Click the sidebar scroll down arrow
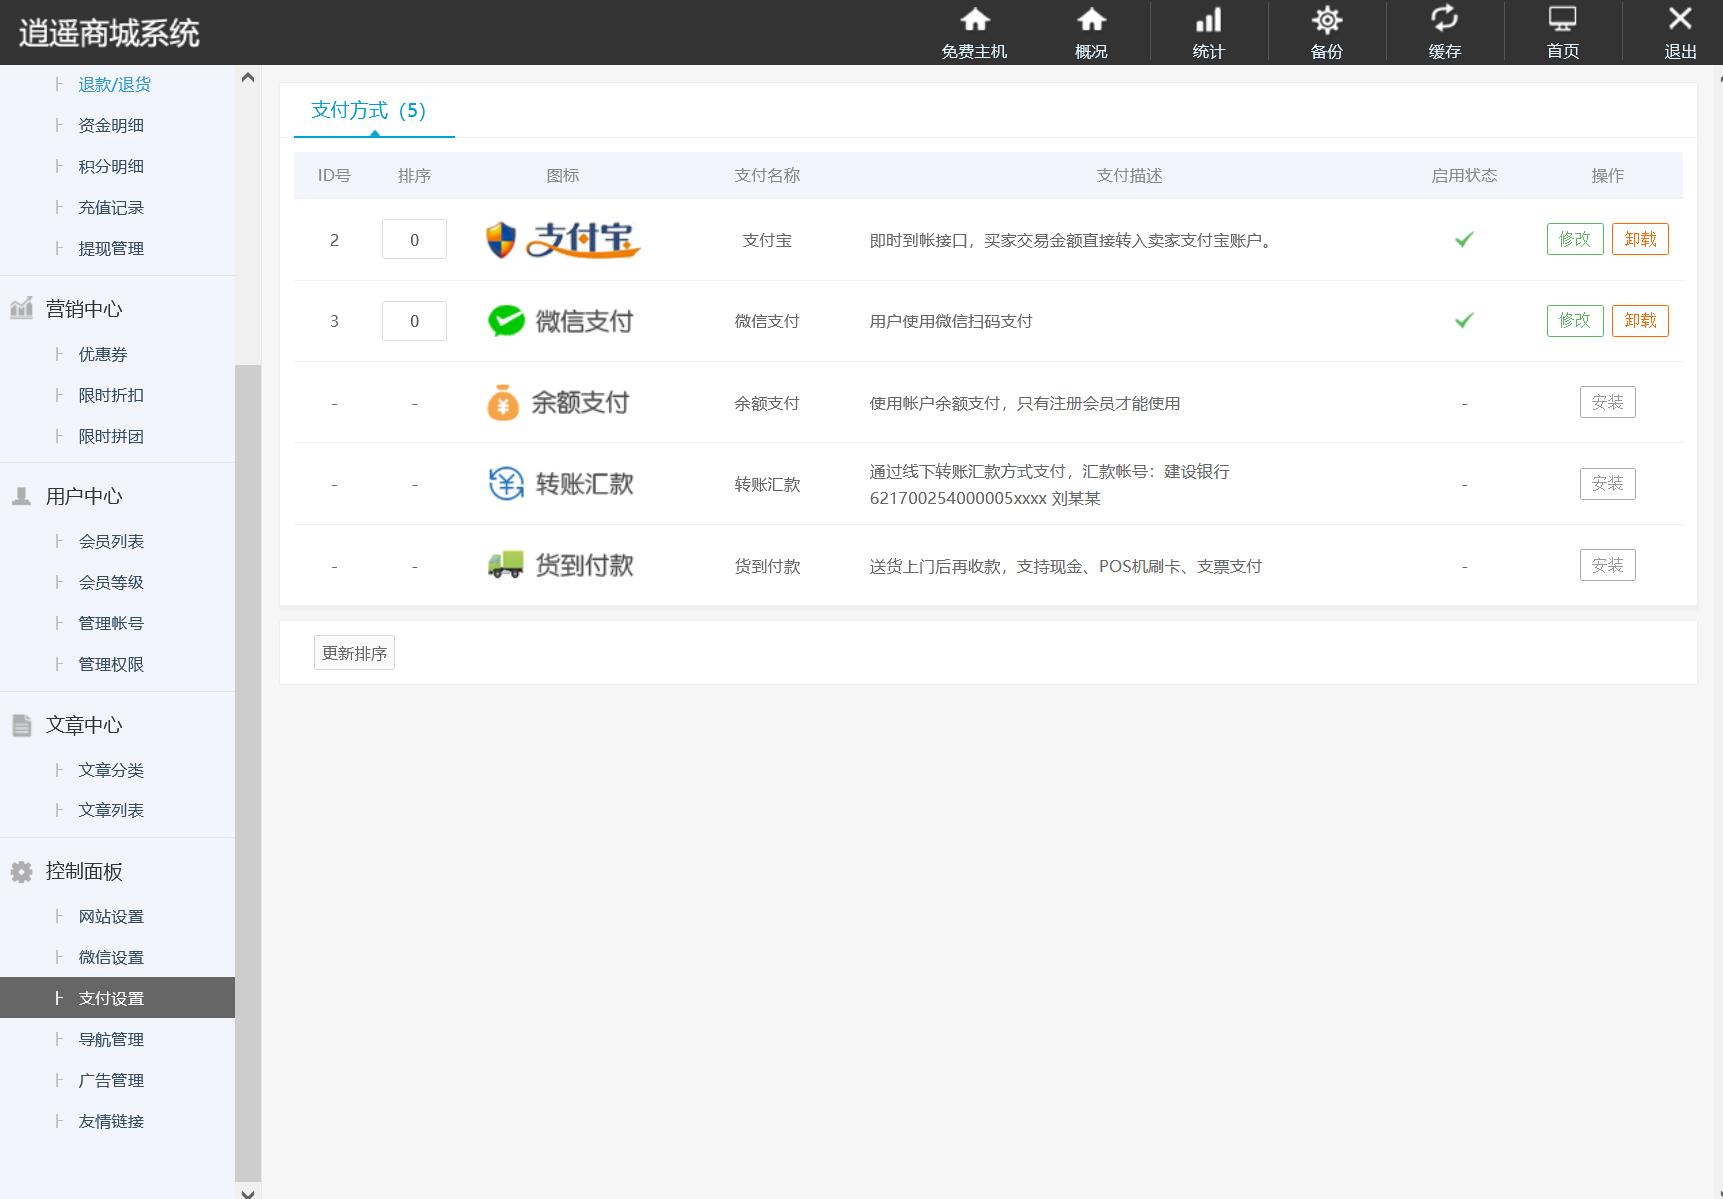The width and height of the screenshot is (1723, 1199). tap(248, 1192)
